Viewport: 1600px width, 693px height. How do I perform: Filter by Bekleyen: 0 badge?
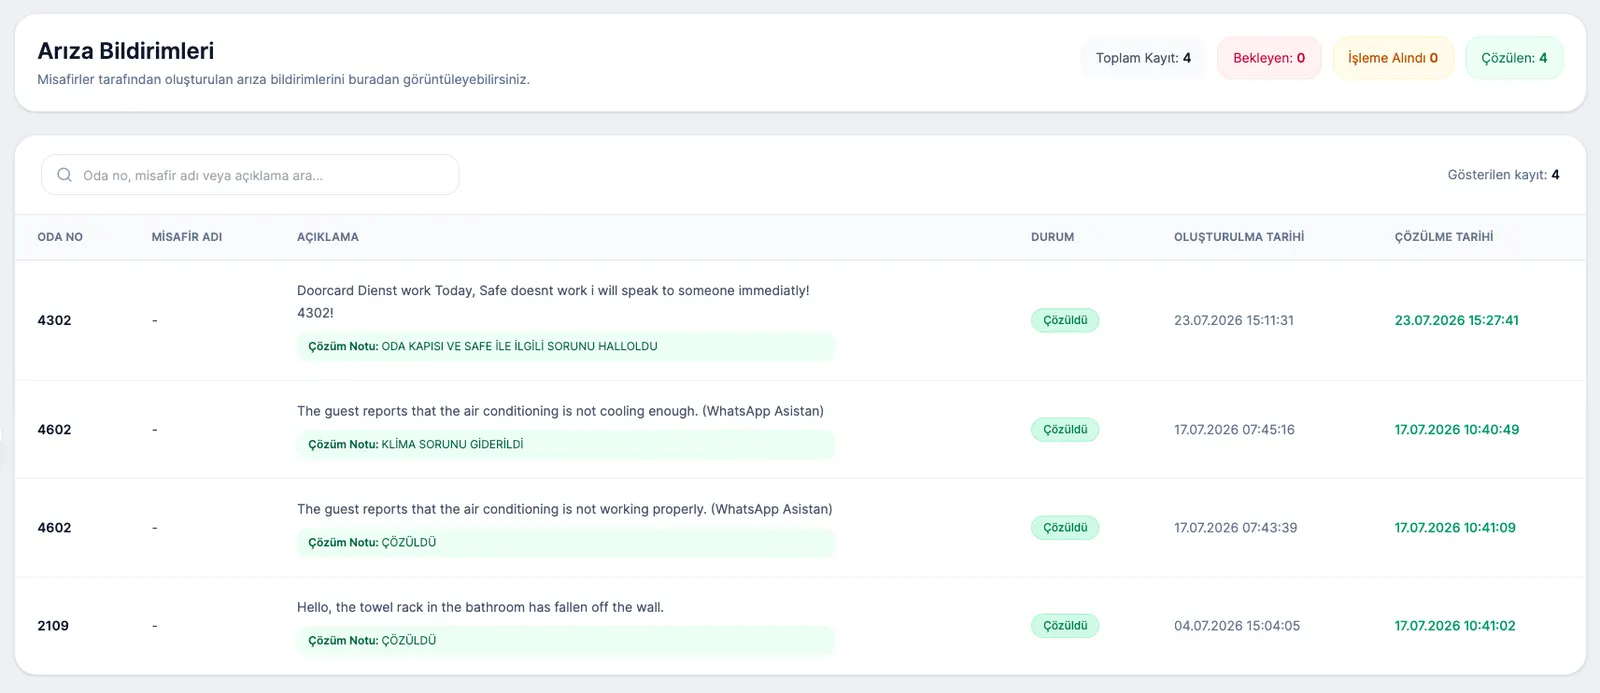coord(1269,58)
